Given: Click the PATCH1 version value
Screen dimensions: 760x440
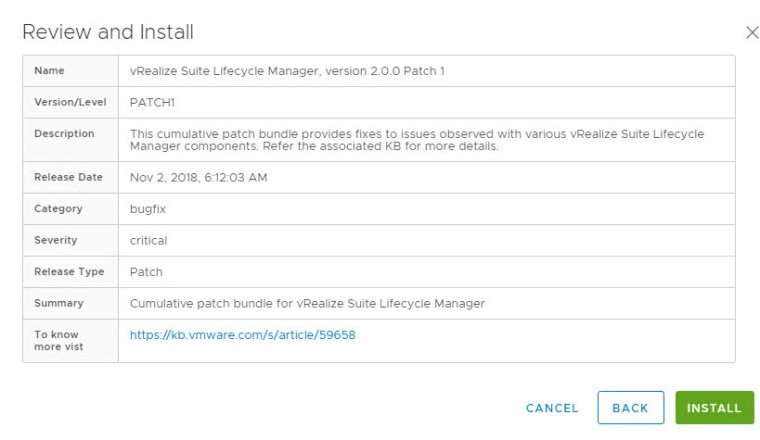Looking at the screenshot, I should tap(153, 102).
